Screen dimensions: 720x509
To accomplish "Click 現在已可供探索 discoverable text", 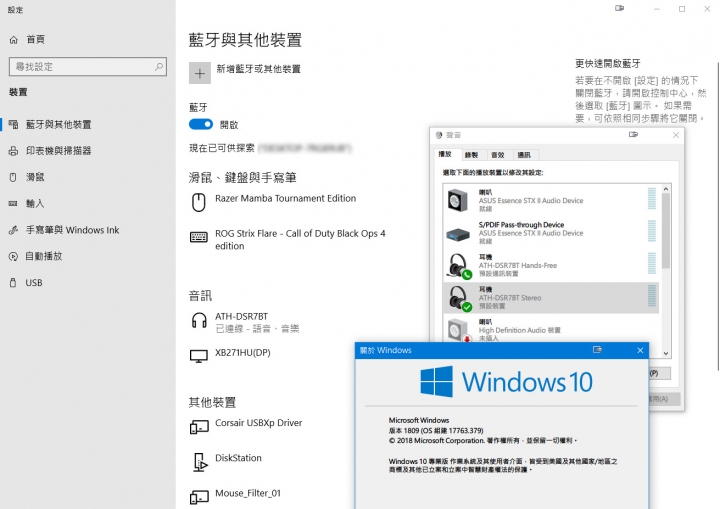I will 222,148.
